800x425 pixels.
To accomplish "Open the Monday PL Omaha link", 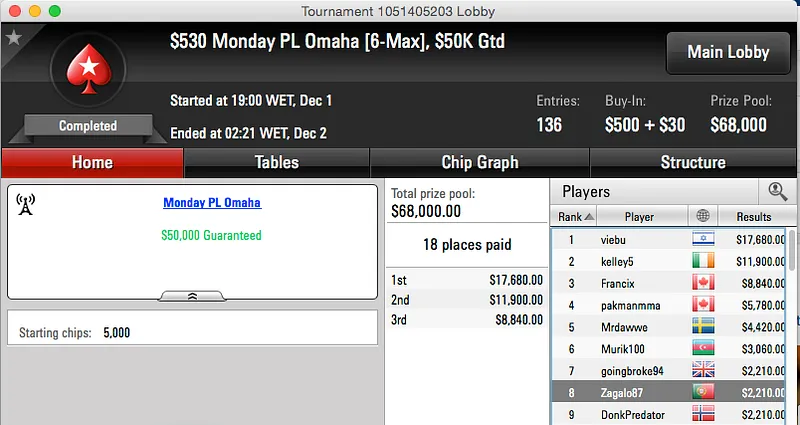I will 211,203.
